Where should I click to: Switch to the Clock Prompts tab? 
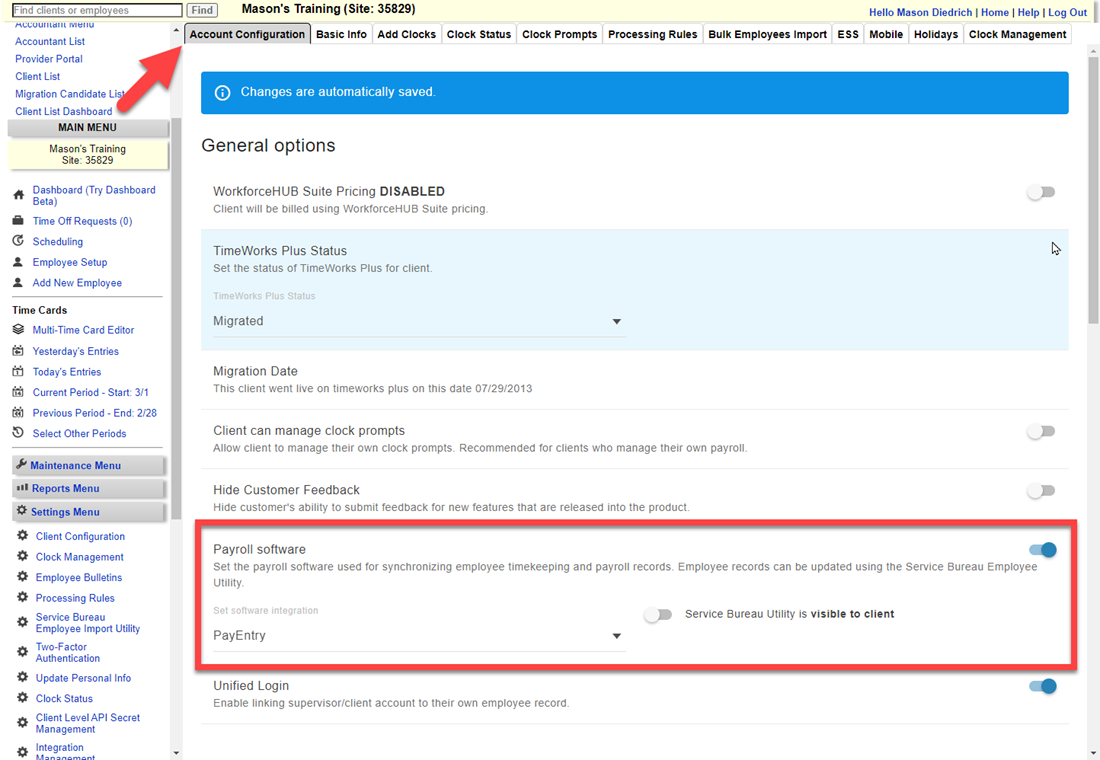(x=559, y=33)
